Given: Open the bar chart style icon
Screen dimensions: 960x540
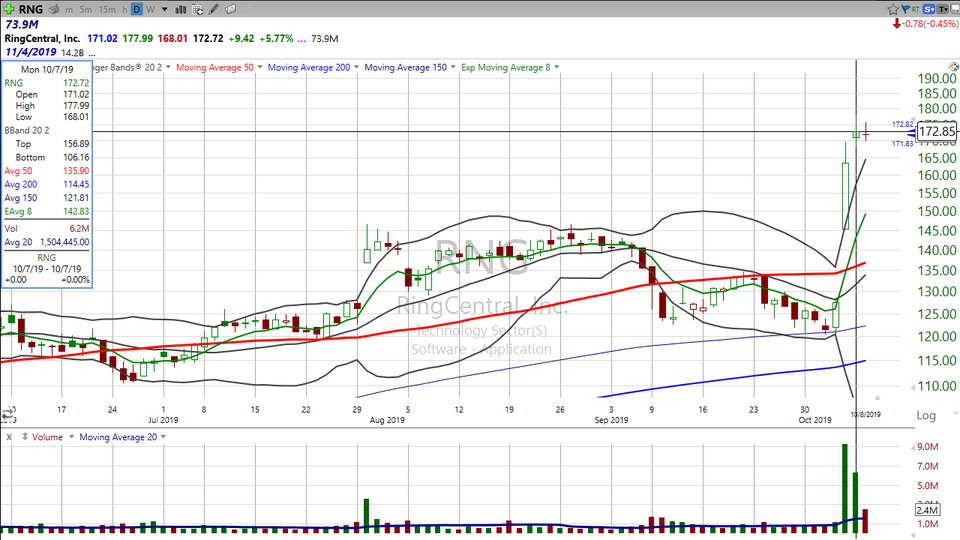Looking at the screenshot, I should [x=177, y=9].
